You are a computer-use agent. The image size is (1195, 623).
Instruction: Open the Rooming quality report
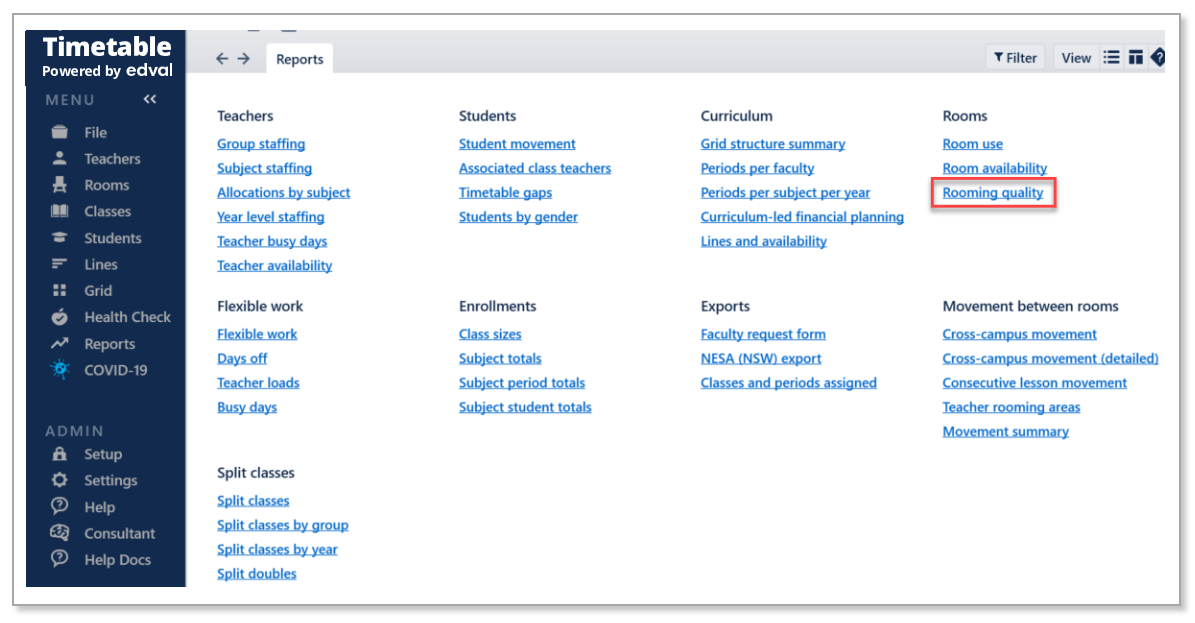click(993, 193)
